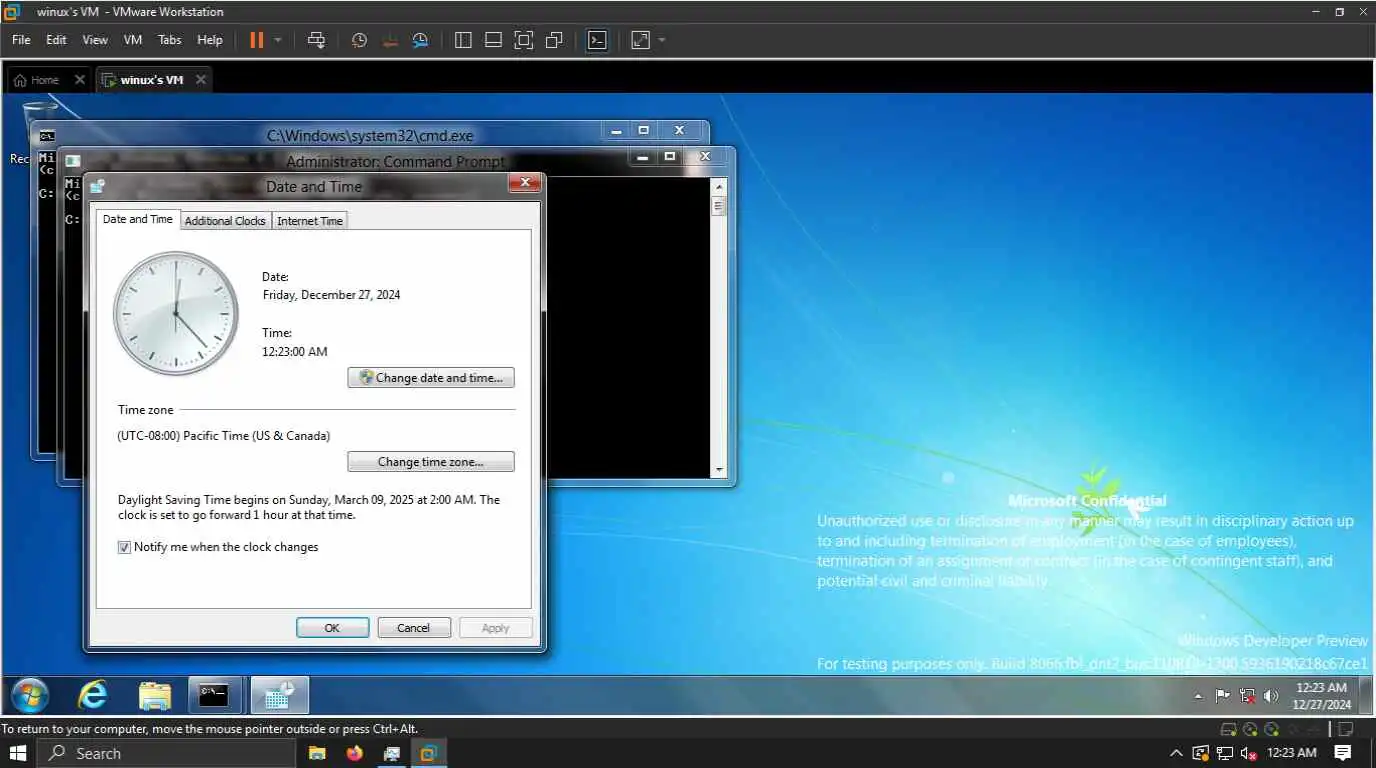Click the analog clock face
Viewport: 1376px width, 768px height.
tap(176, 313)
